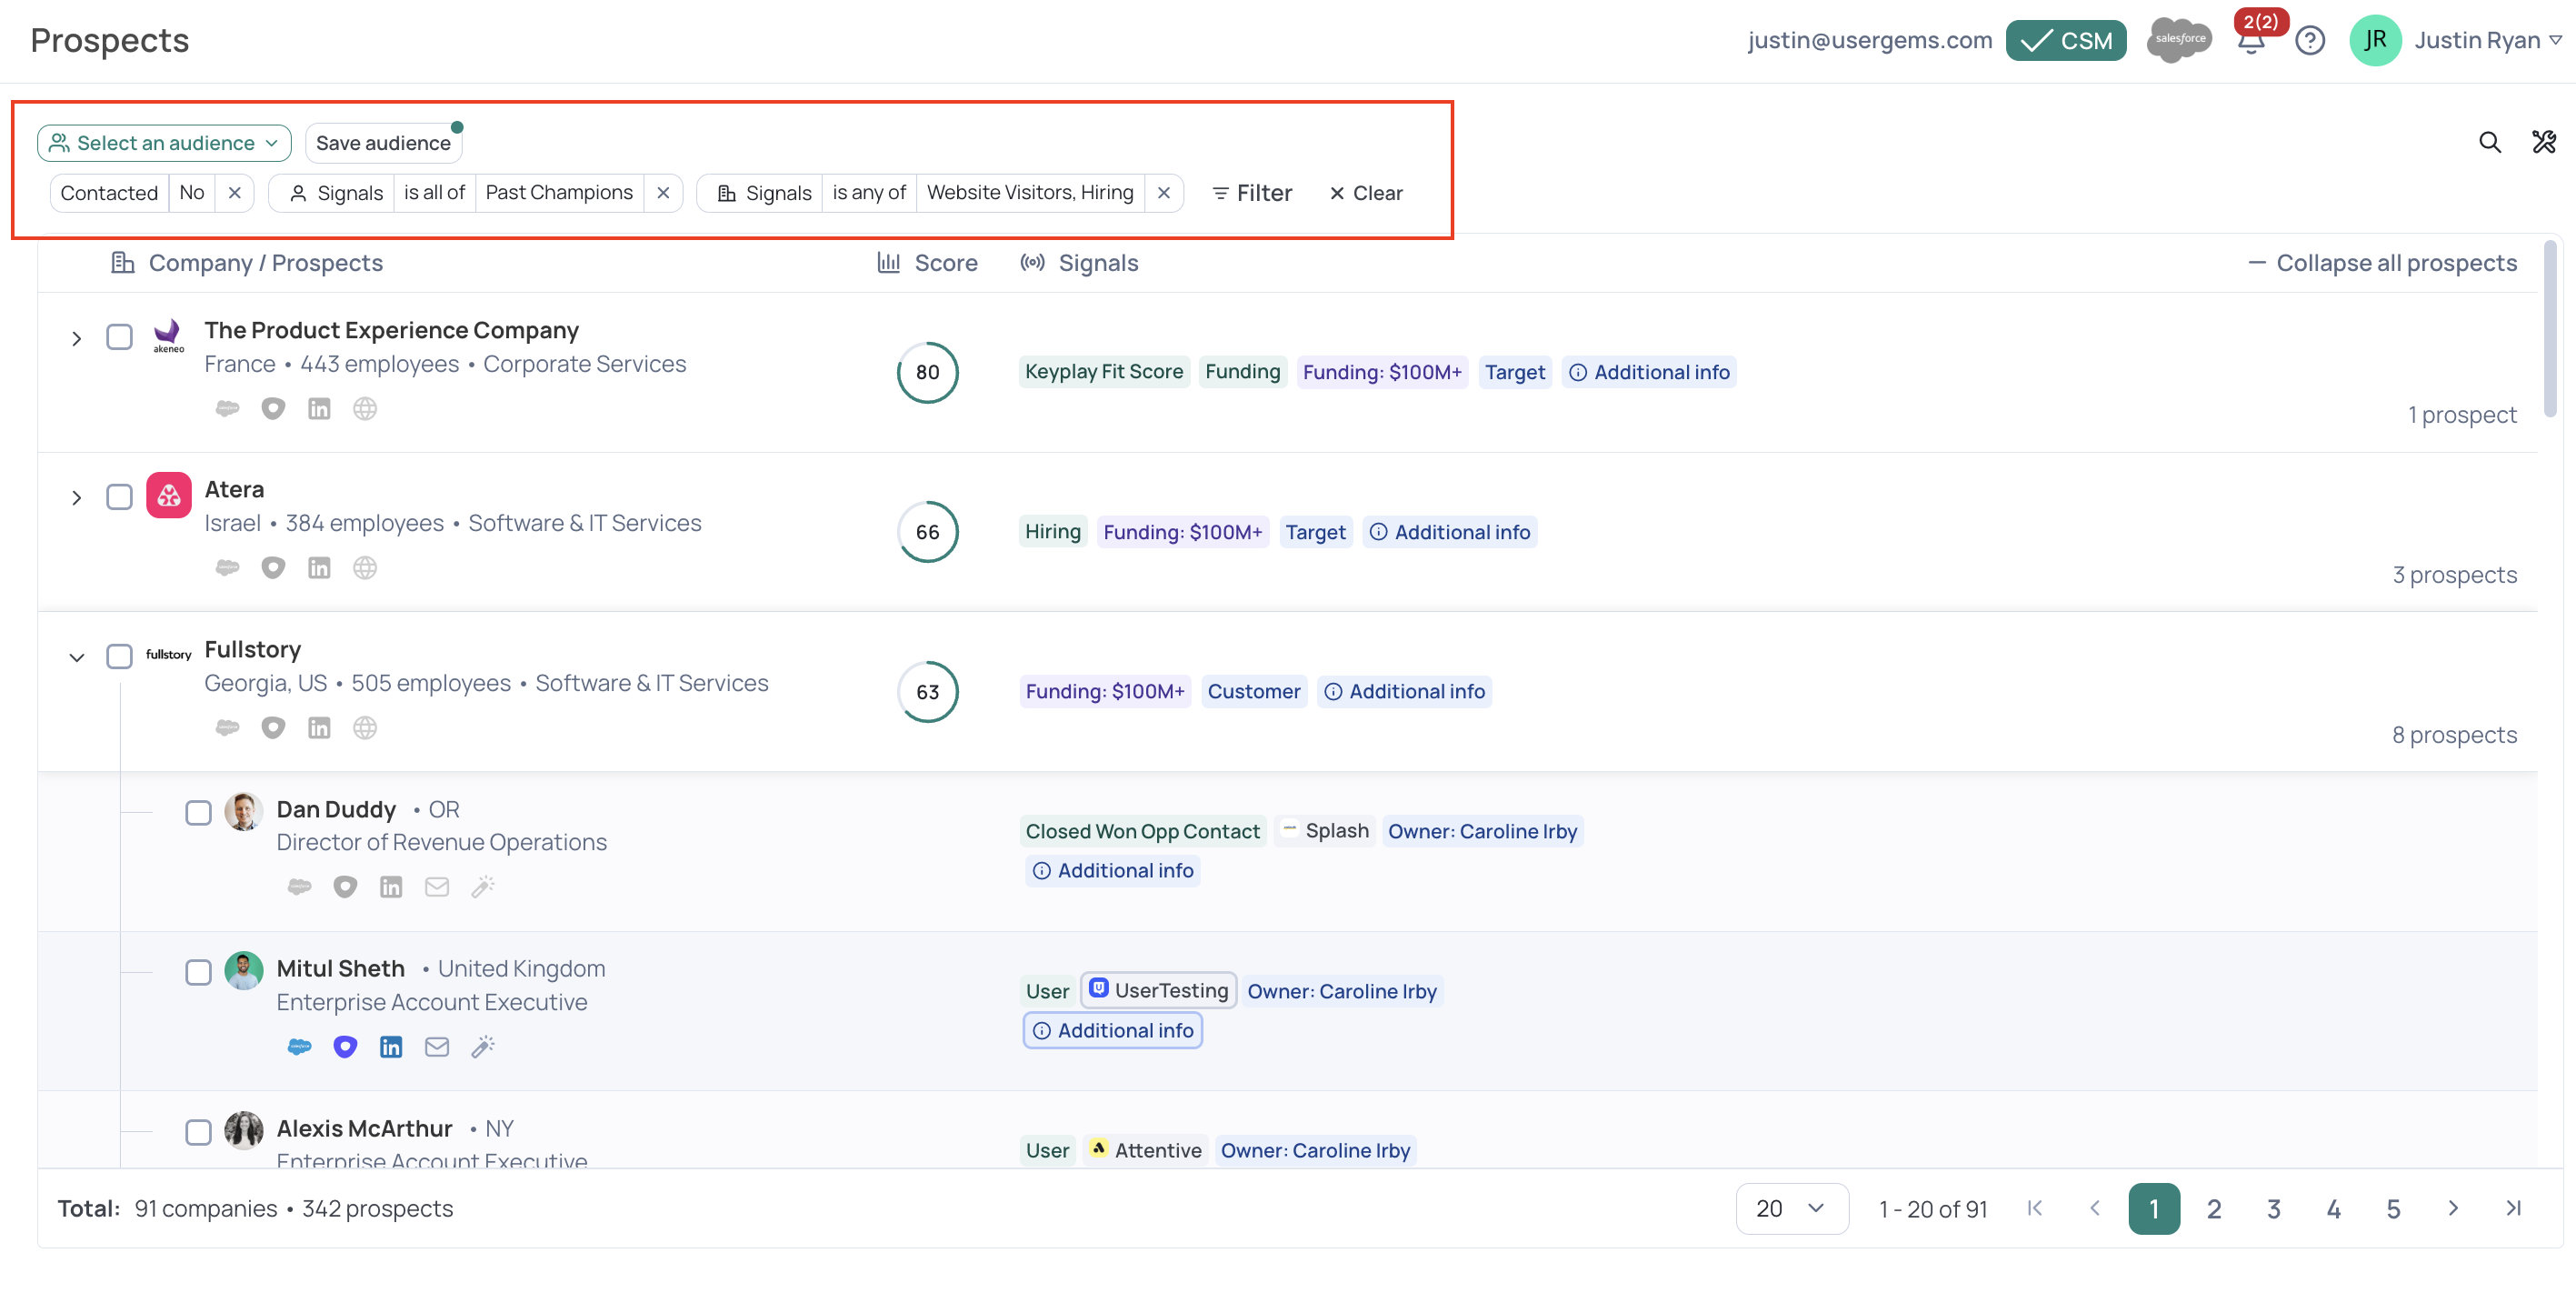Expand The Product Experience Company row
2576x1293 pixels.
point(76,339)
